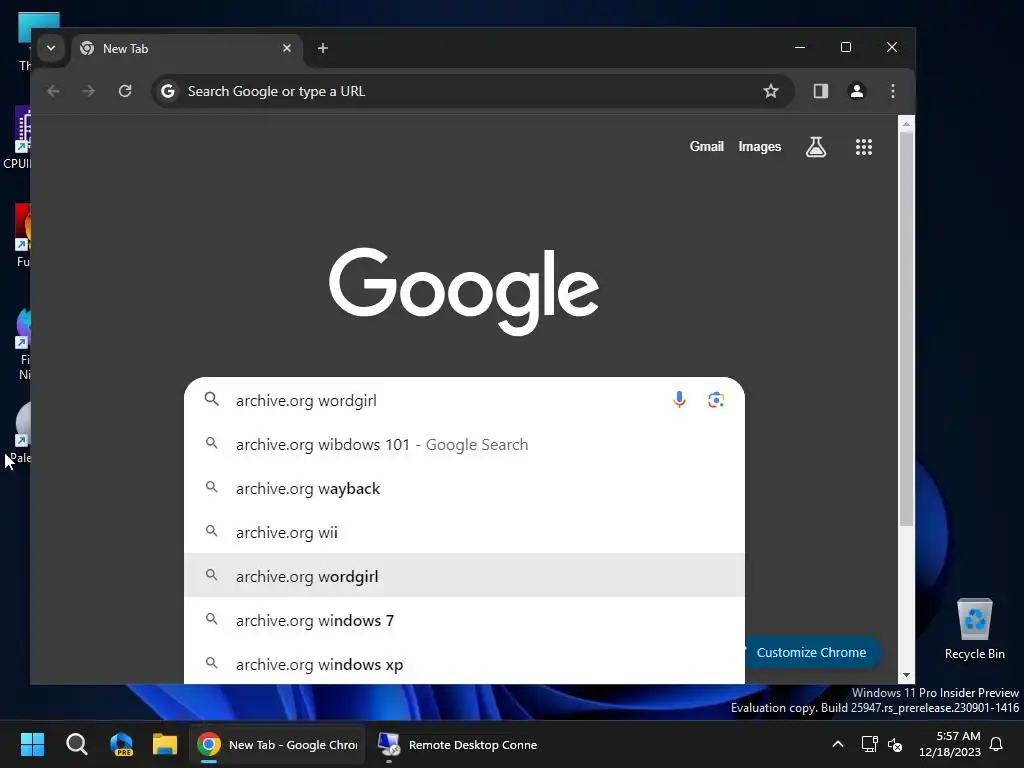This screenshot has height=768, width=1024.
Task: Start voice search with microphone icon
Action: pos(679,400)
